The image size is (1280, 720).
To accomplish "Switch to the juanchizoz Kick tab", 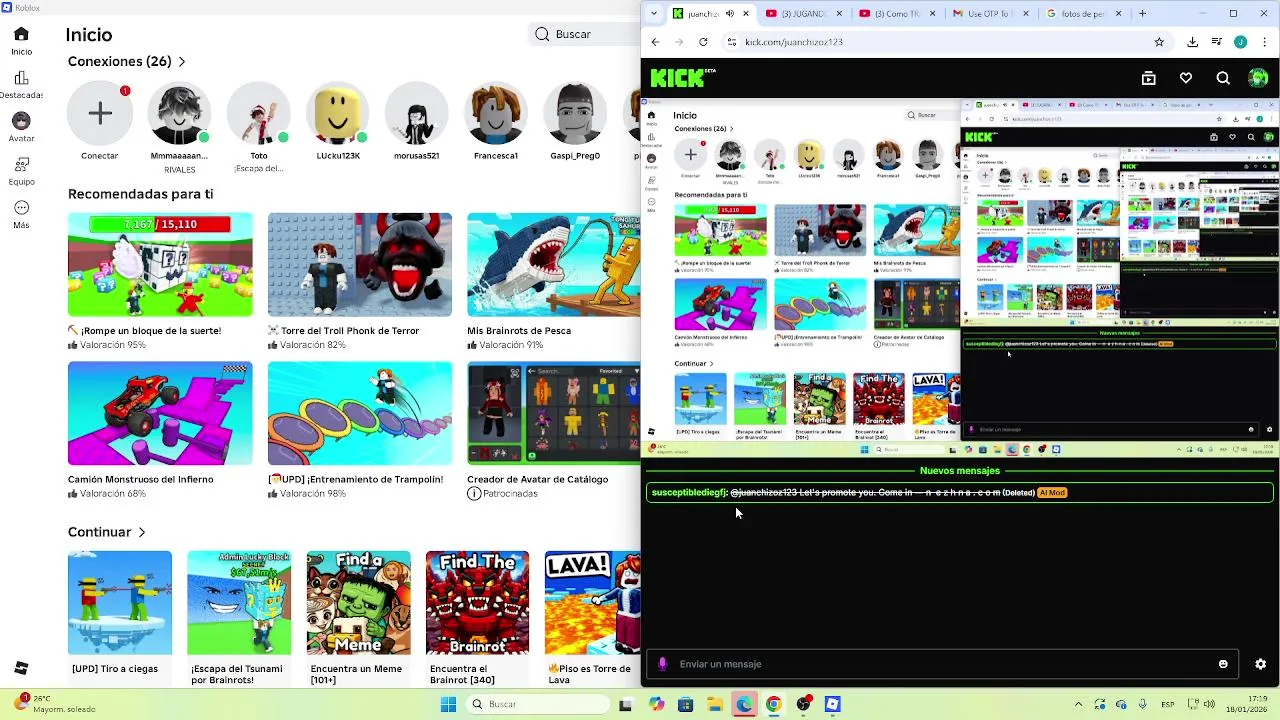I will (704, 14).
